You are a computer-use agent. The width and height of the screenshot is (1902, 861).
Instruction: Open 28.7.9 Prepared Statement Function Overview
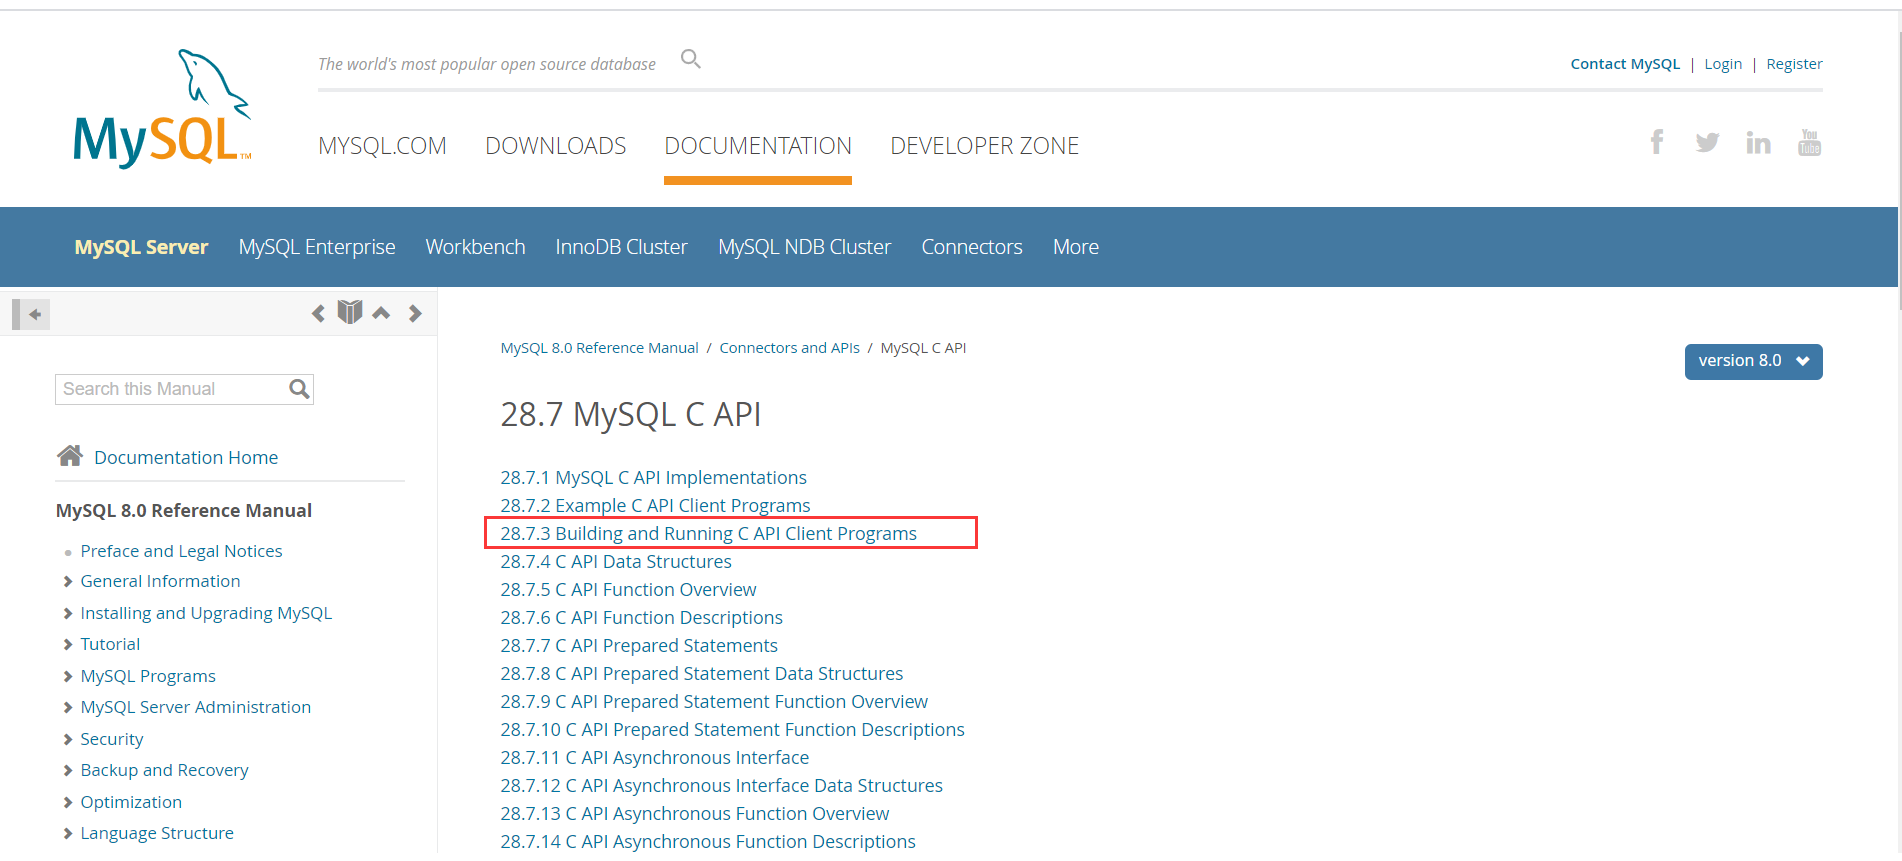[714, 702]
